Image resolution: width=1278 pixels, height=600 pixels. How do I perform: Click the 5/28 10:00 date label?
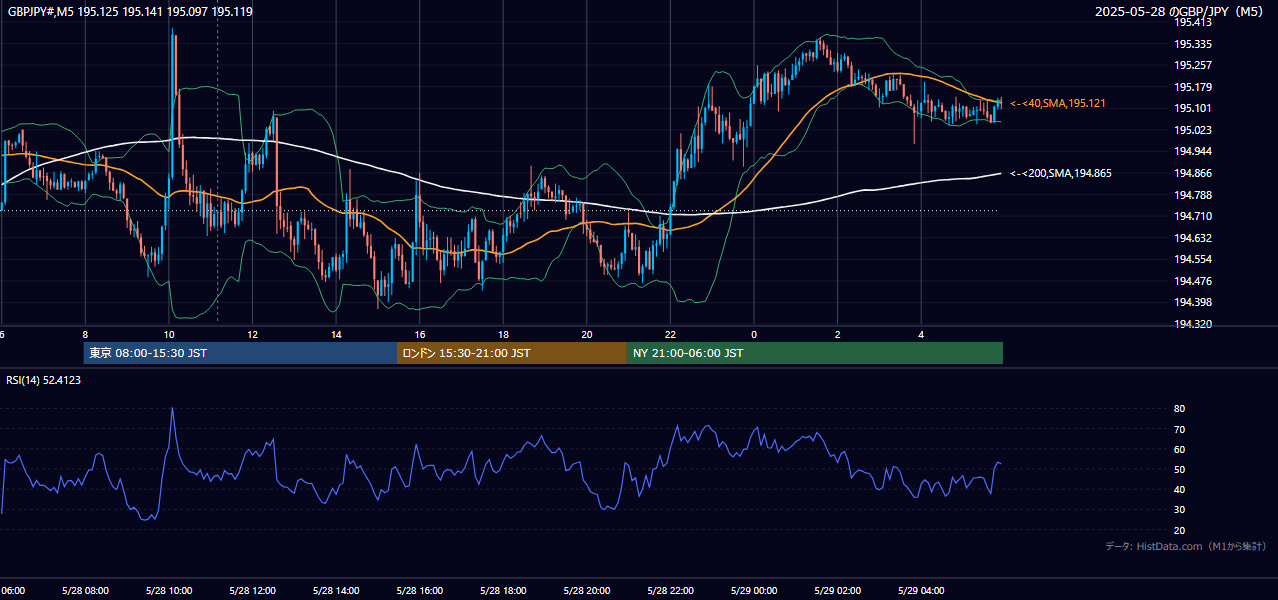point(169,591)
